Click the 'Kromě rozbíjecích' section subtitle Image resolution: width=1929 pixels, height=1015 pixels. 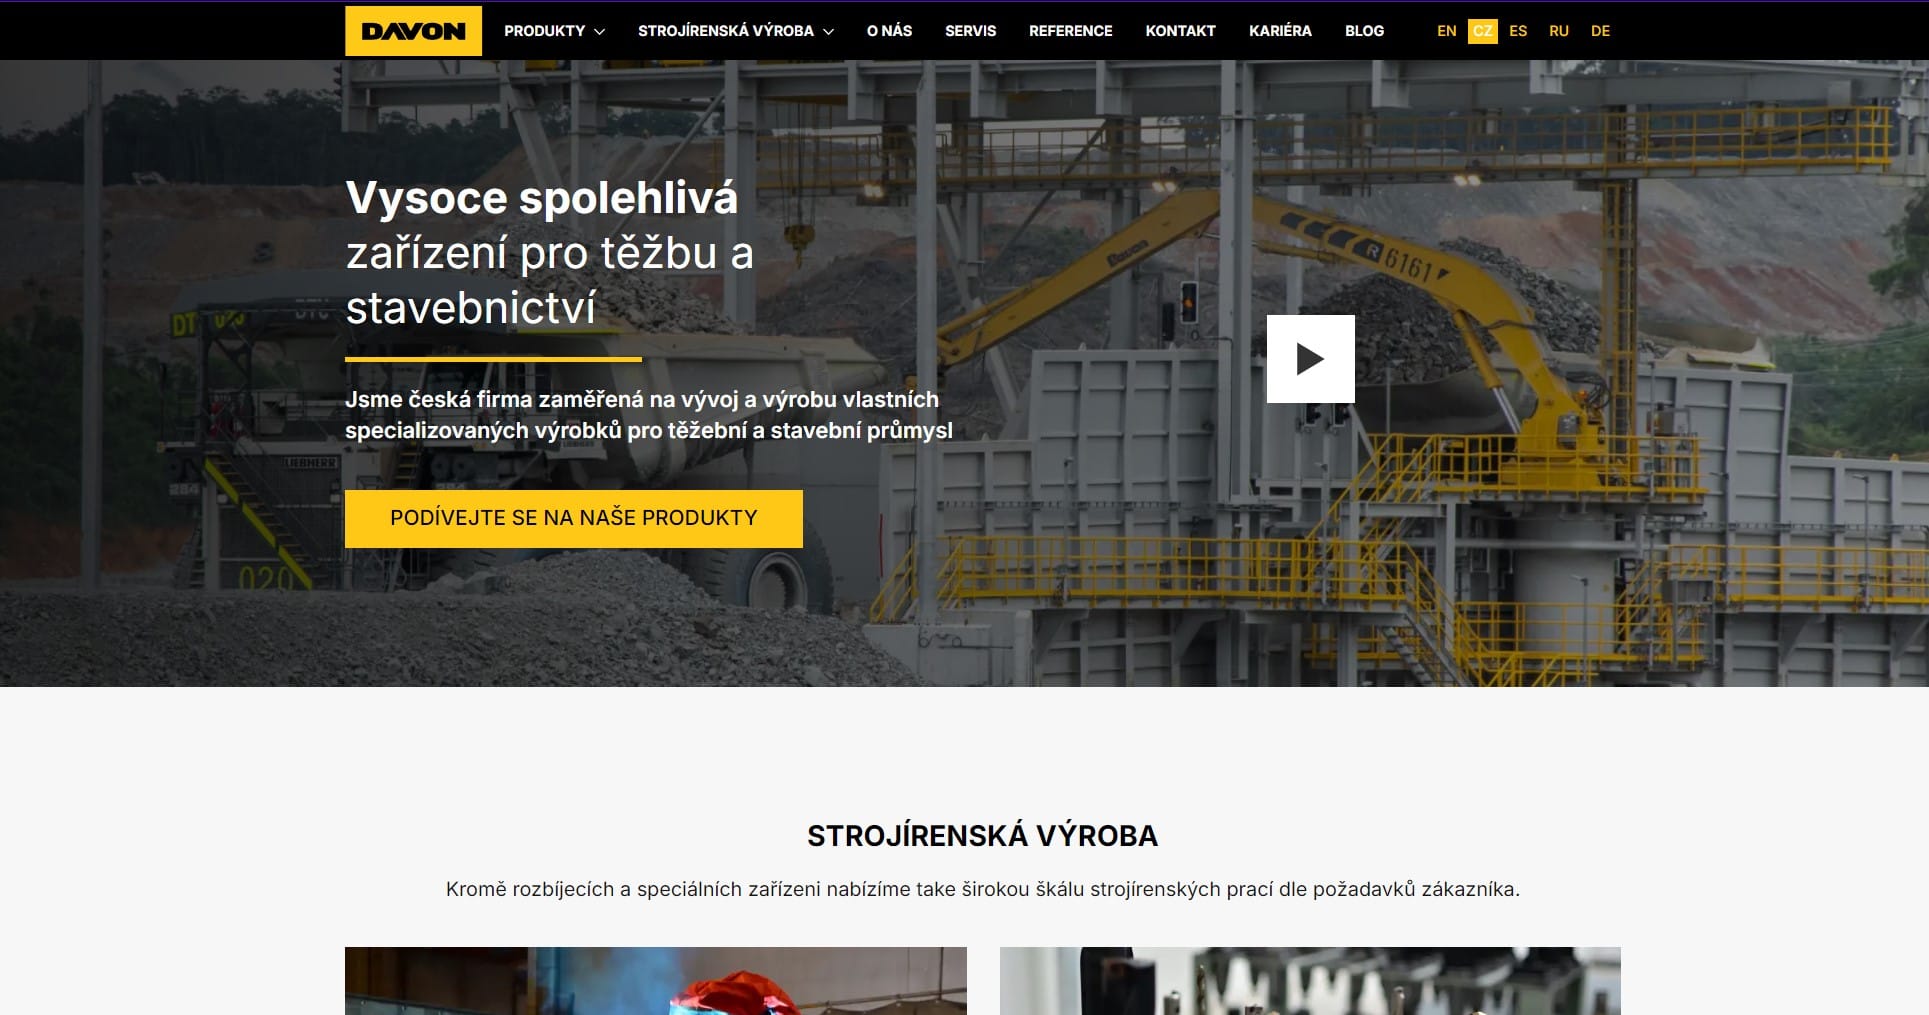coord(982,889)
